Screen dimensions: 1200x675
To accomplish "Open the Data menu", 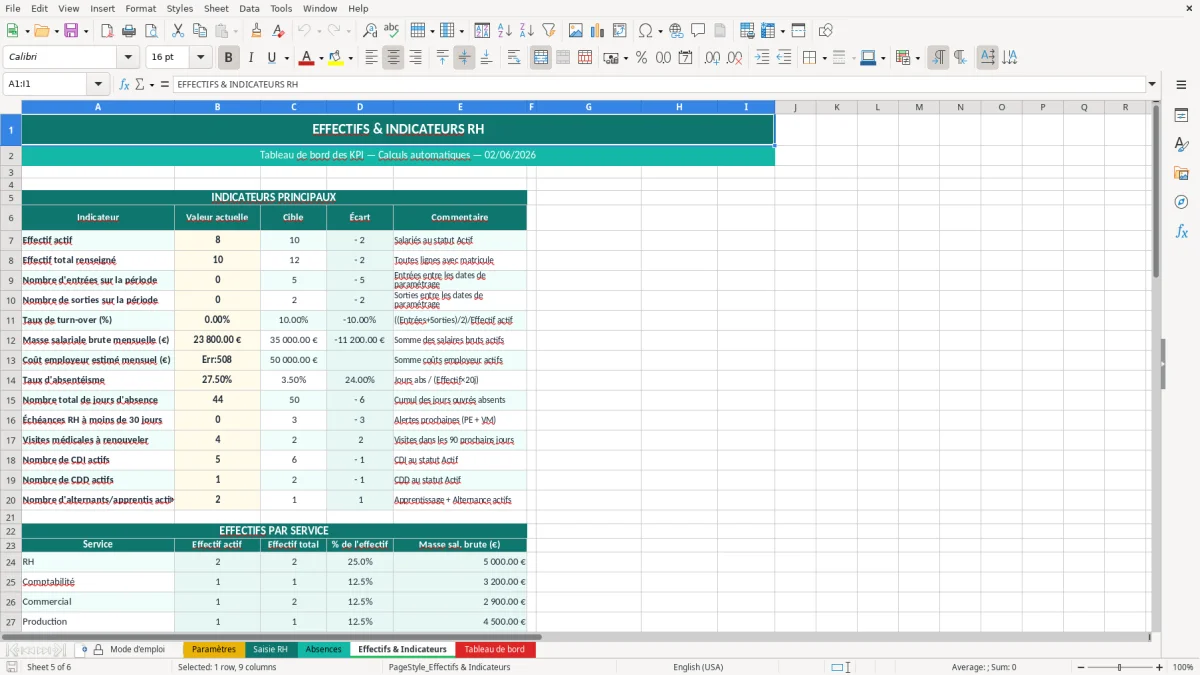I will (x=249, y=8).
